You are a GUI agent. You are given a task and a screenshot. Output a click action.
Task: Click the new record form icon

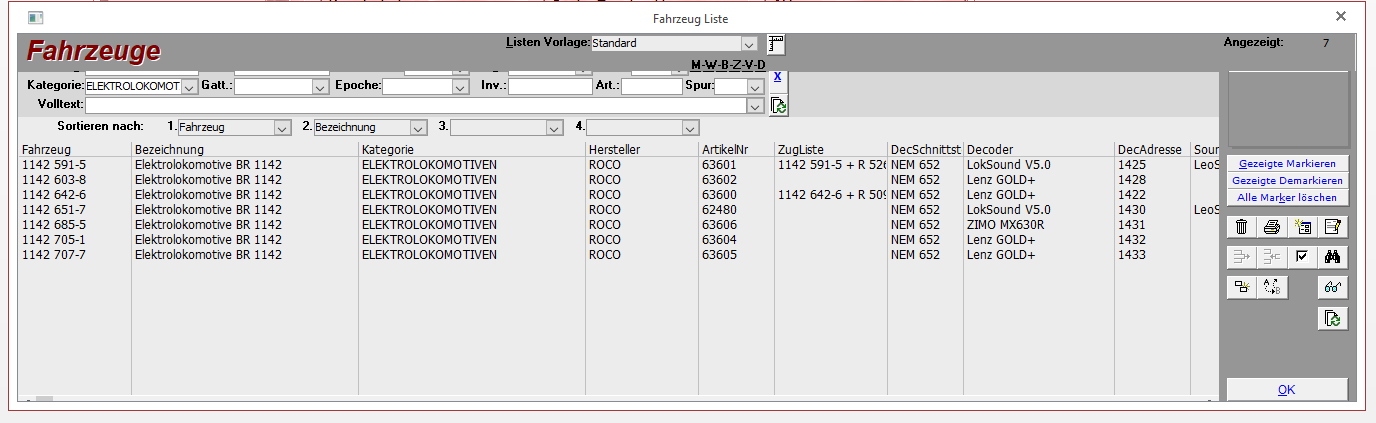pyautogui.click(x=1302, y=227)
